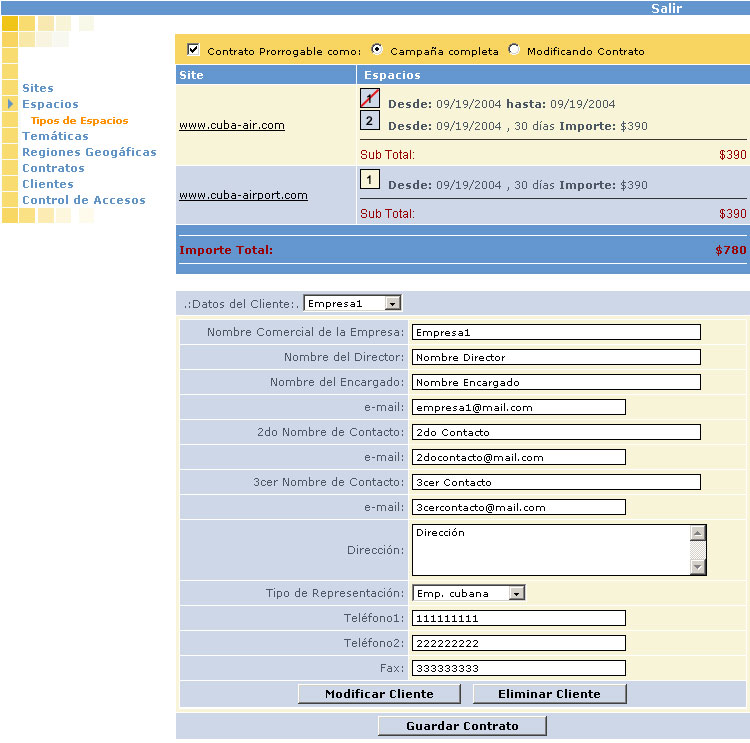Click the arrow marker beside Espacios
This screenshot has width=750, height=743.
pyautogui.click(x=11, y=104)
